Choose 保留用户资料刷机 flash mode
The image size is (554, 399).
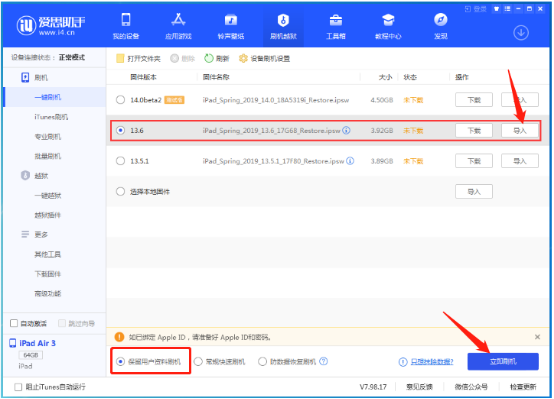120,362
